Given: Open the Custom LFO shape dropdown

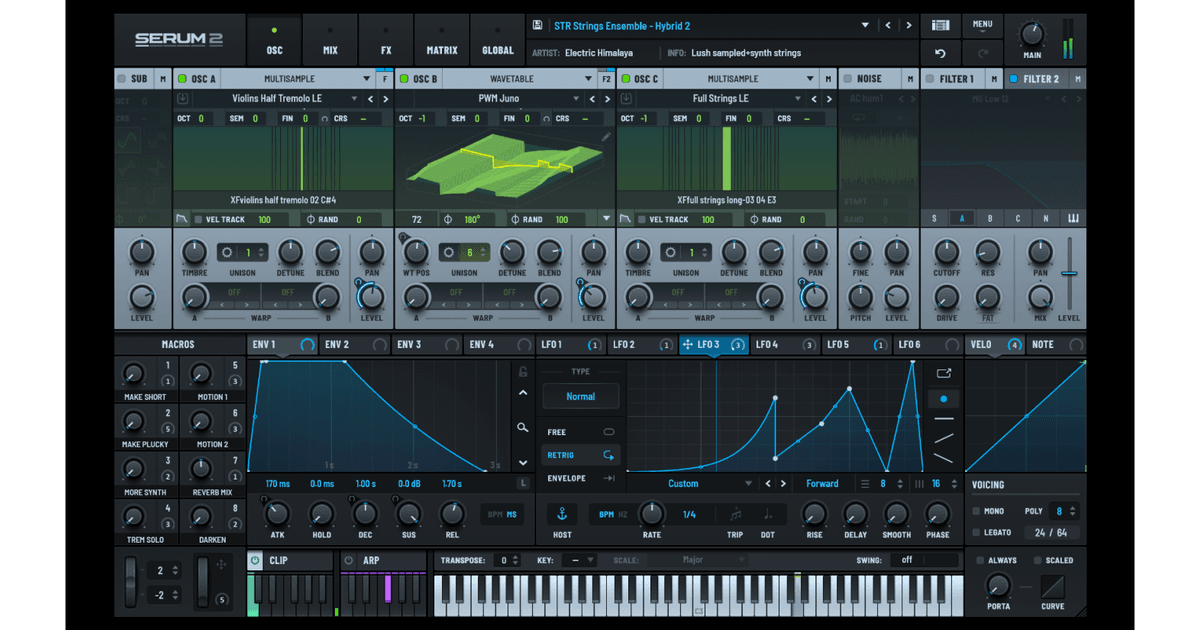Looking at the screenshot, I should (x=700, y=483).
